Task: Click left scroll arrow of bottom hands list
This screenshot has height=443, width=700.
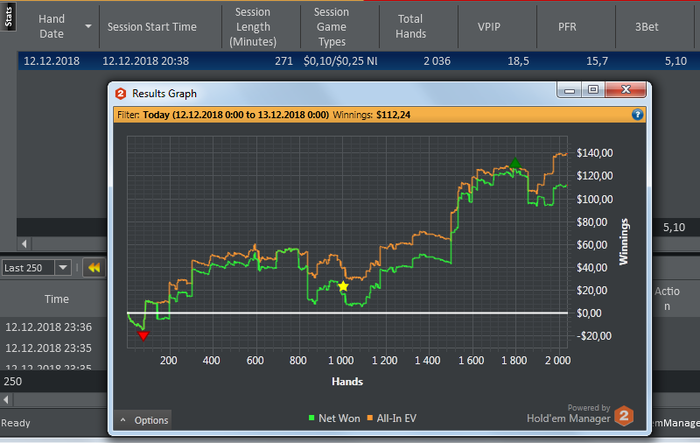Action: (6, 399)
